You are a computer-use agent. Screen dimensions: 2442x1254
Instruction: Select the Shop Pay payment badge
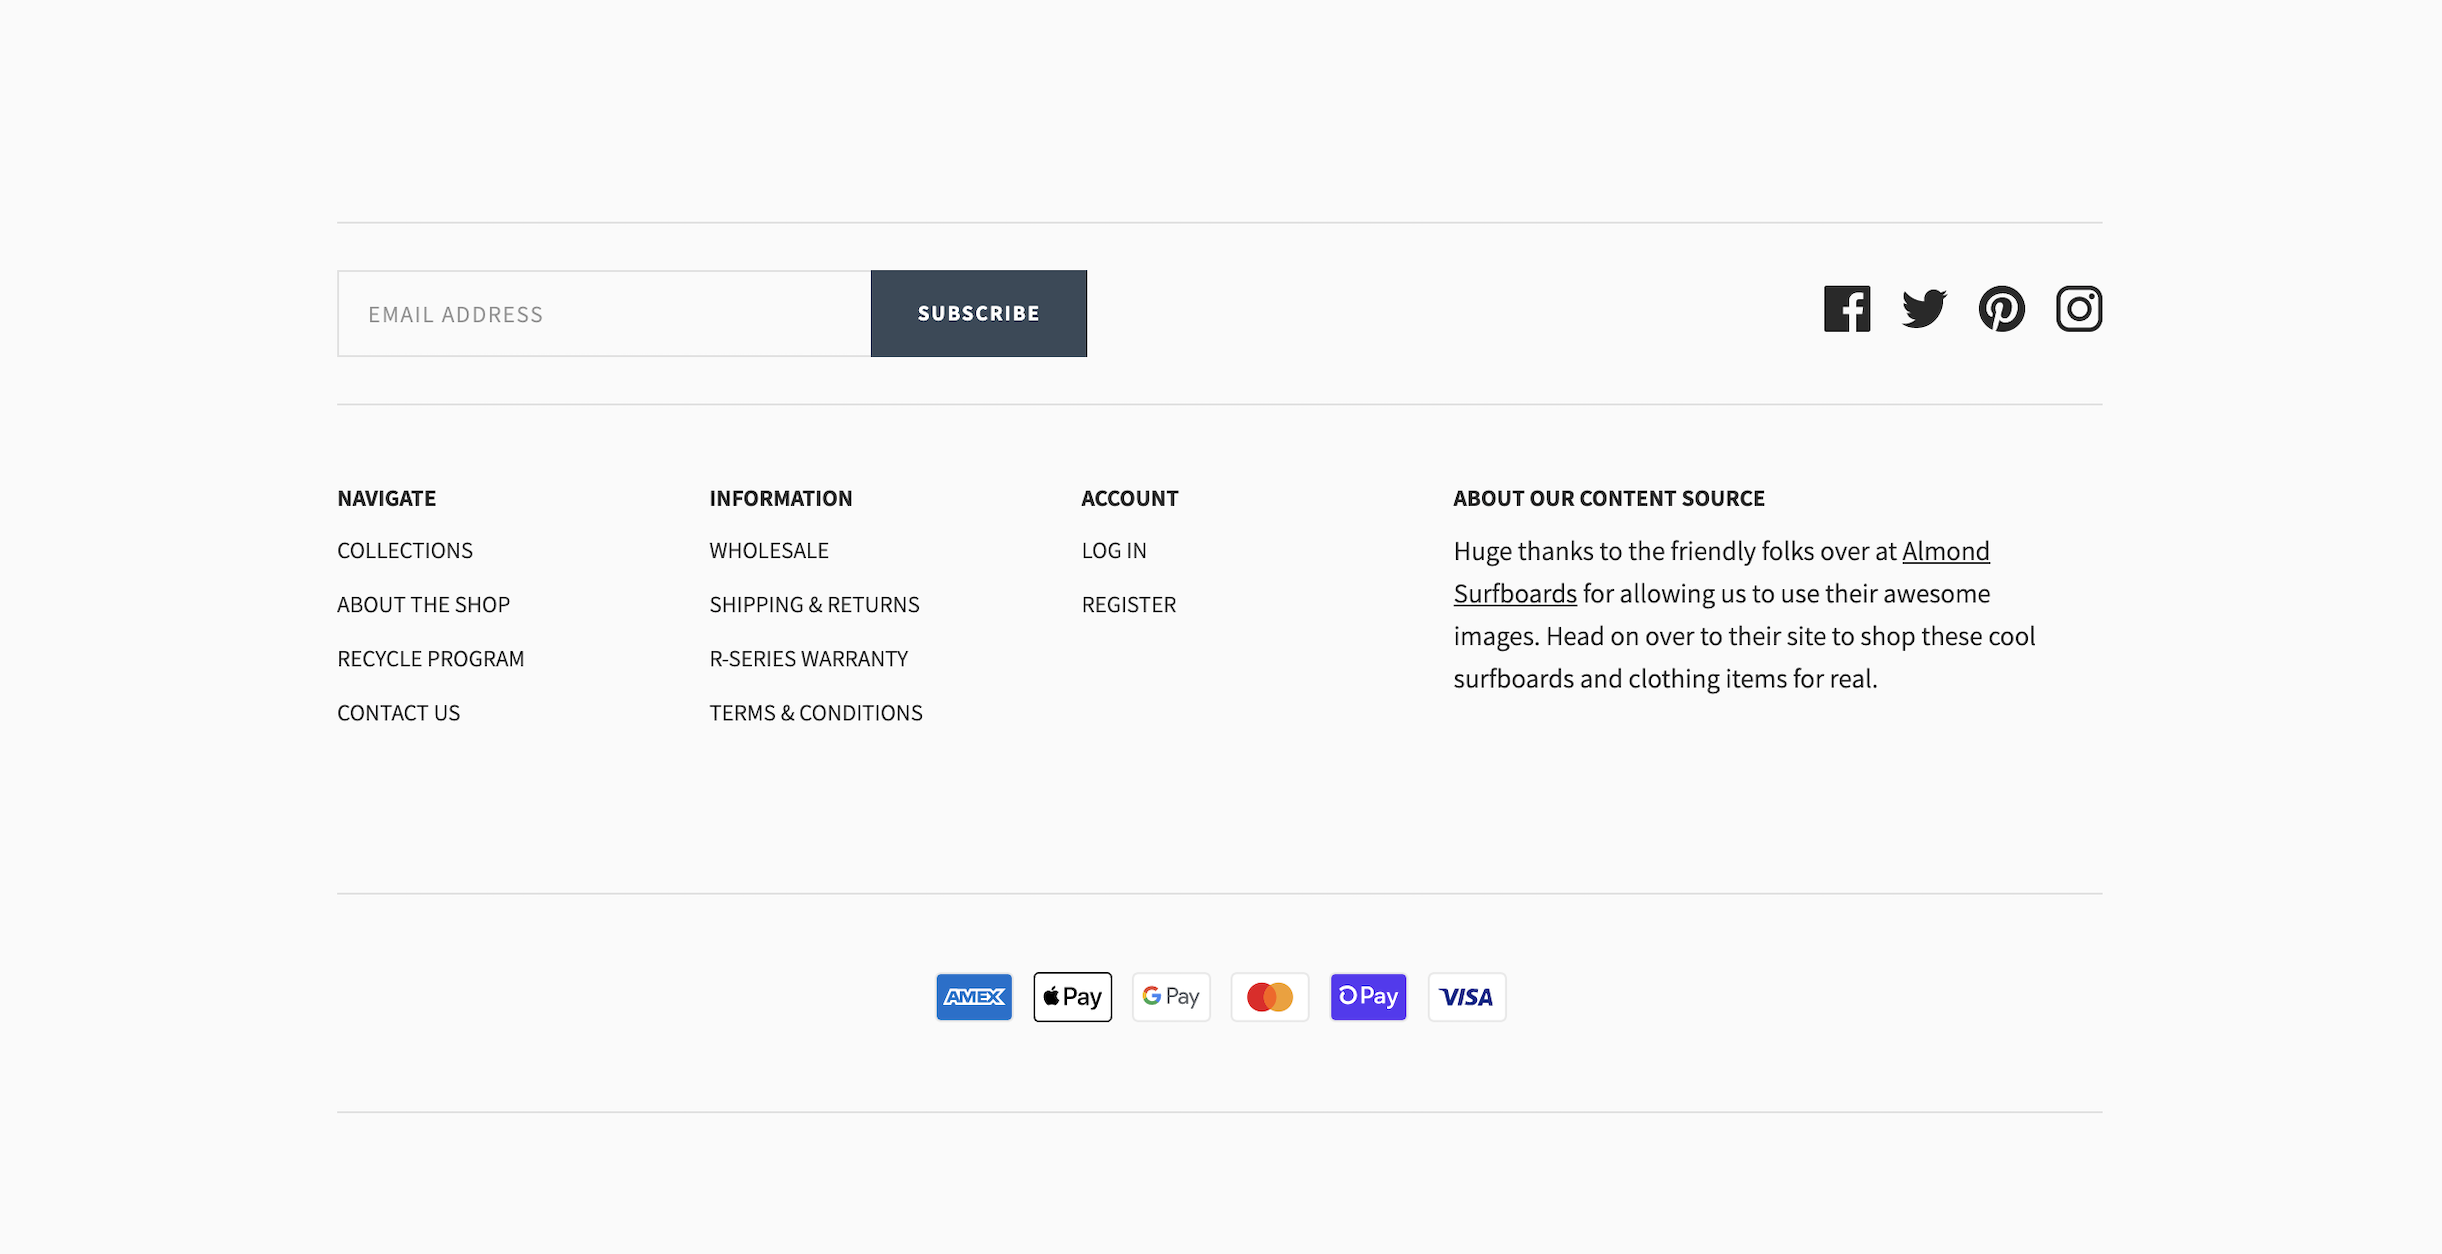pos(1368,996)
